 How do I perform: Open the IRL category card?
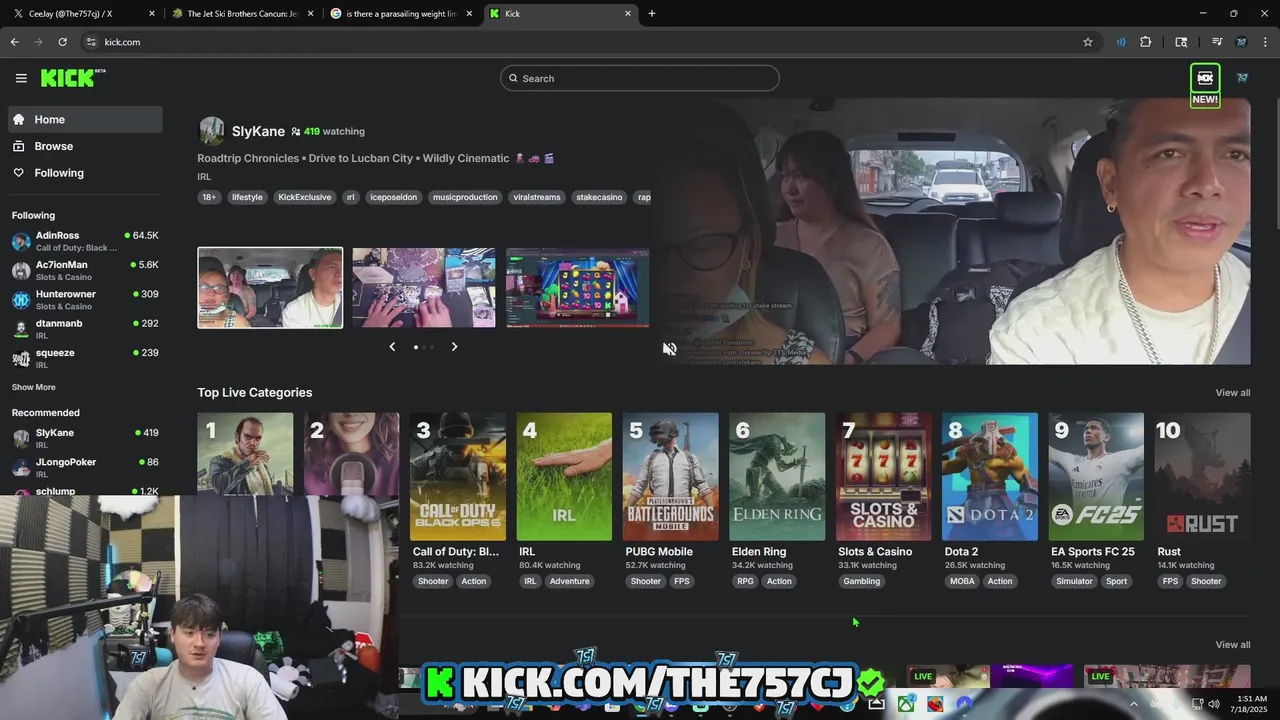pos(564,477)
